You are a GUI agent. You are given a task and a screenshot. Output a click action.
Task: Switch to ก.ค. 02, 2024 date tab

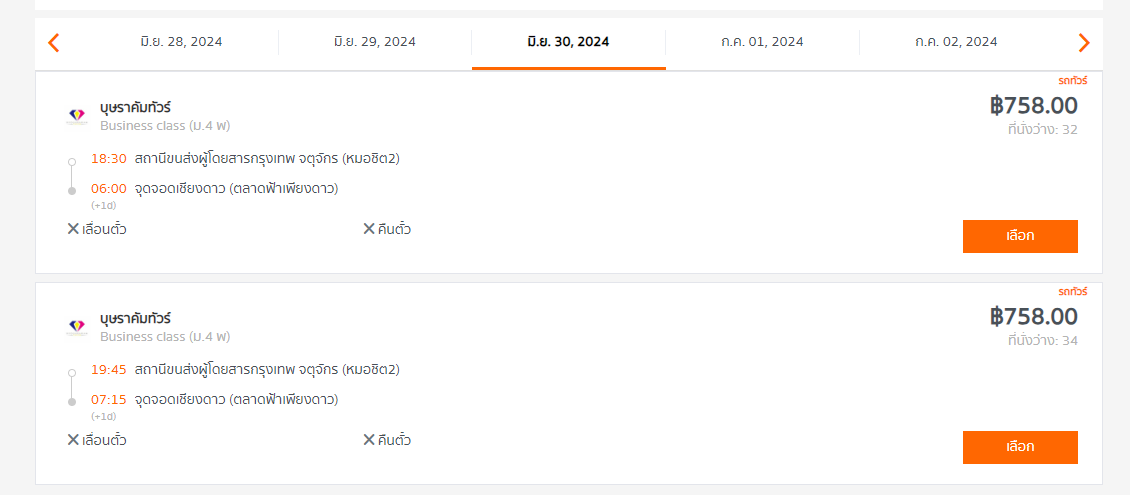coord(956,42)
